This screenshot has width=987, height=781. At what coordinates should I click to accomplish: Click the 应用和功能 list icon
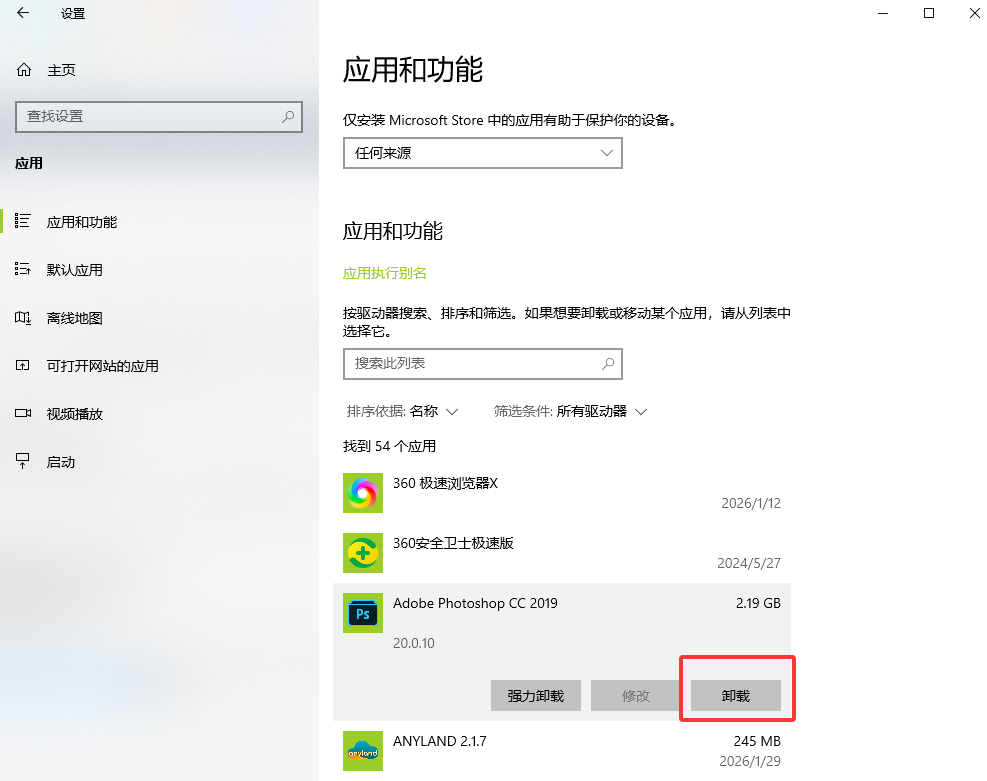click(x=22, y=222)
